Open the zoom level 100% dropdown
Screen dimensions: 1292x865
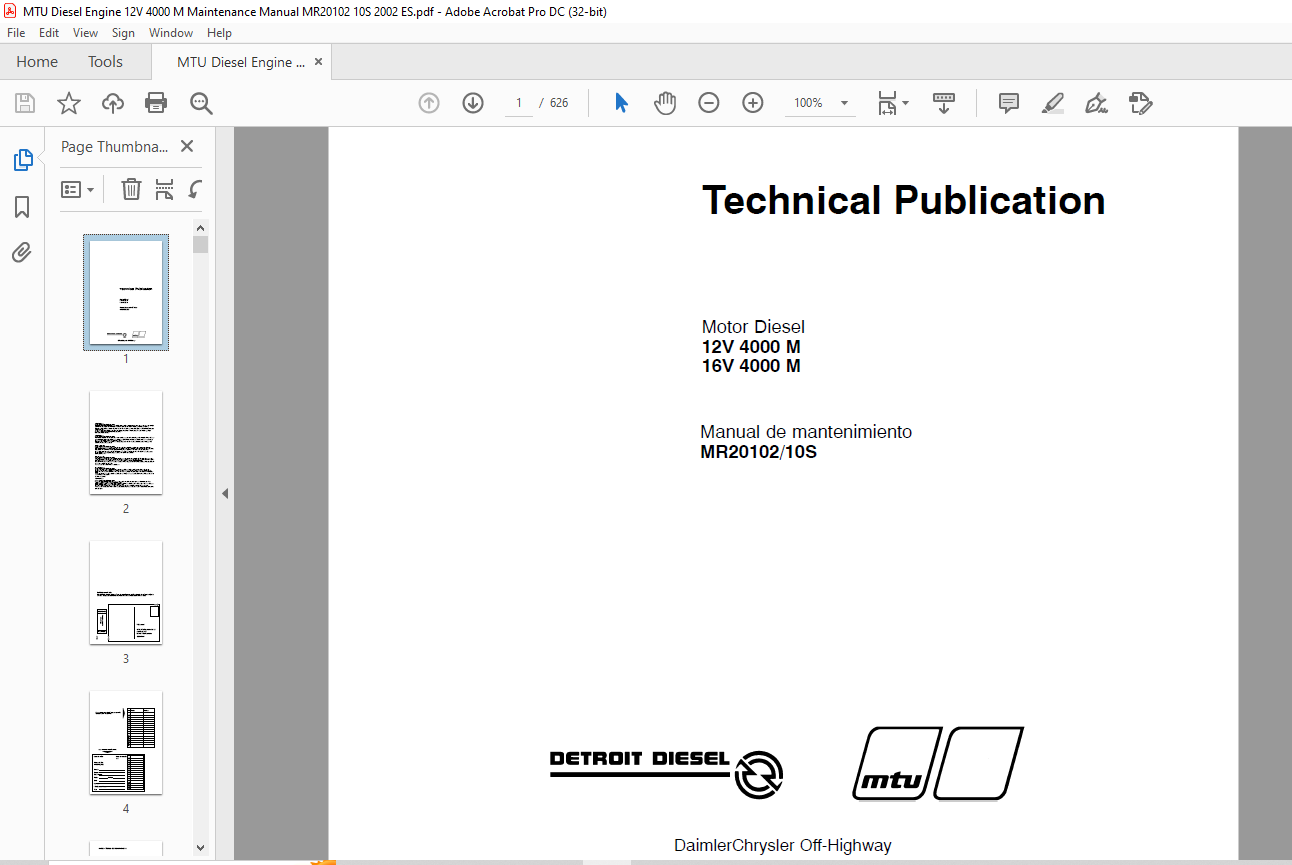click(844, 103)
